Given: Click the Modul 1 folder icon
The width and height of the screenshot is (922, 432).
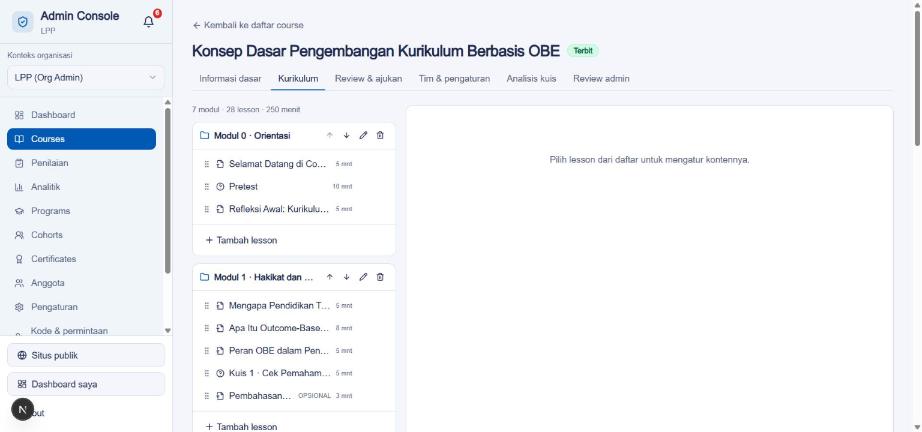Looking at the screenshot, I should (205, 277).
